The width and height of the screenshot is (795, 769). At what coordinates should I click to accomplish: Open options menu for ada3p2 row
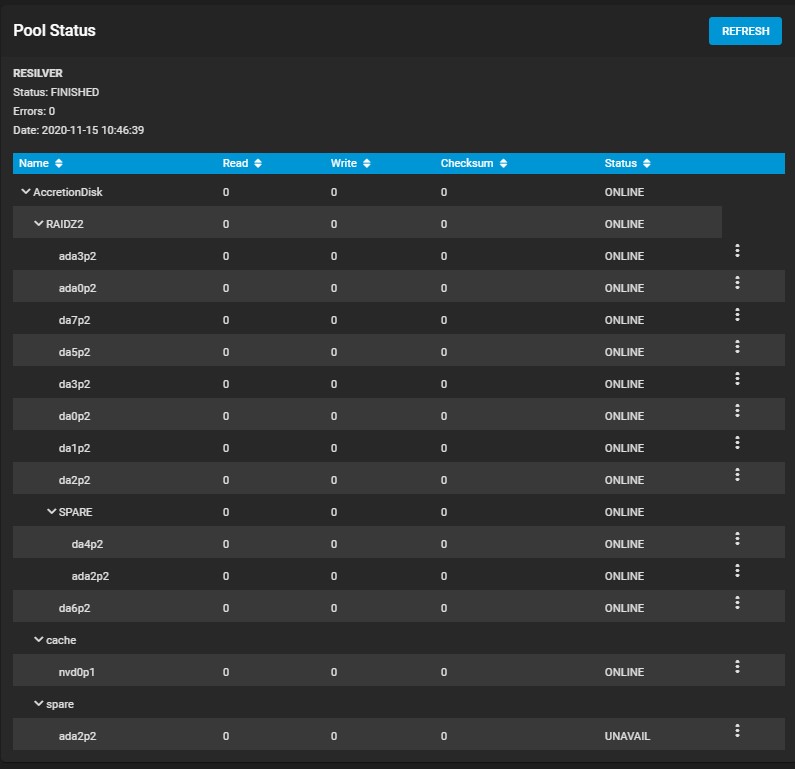(x=737, y=250)
